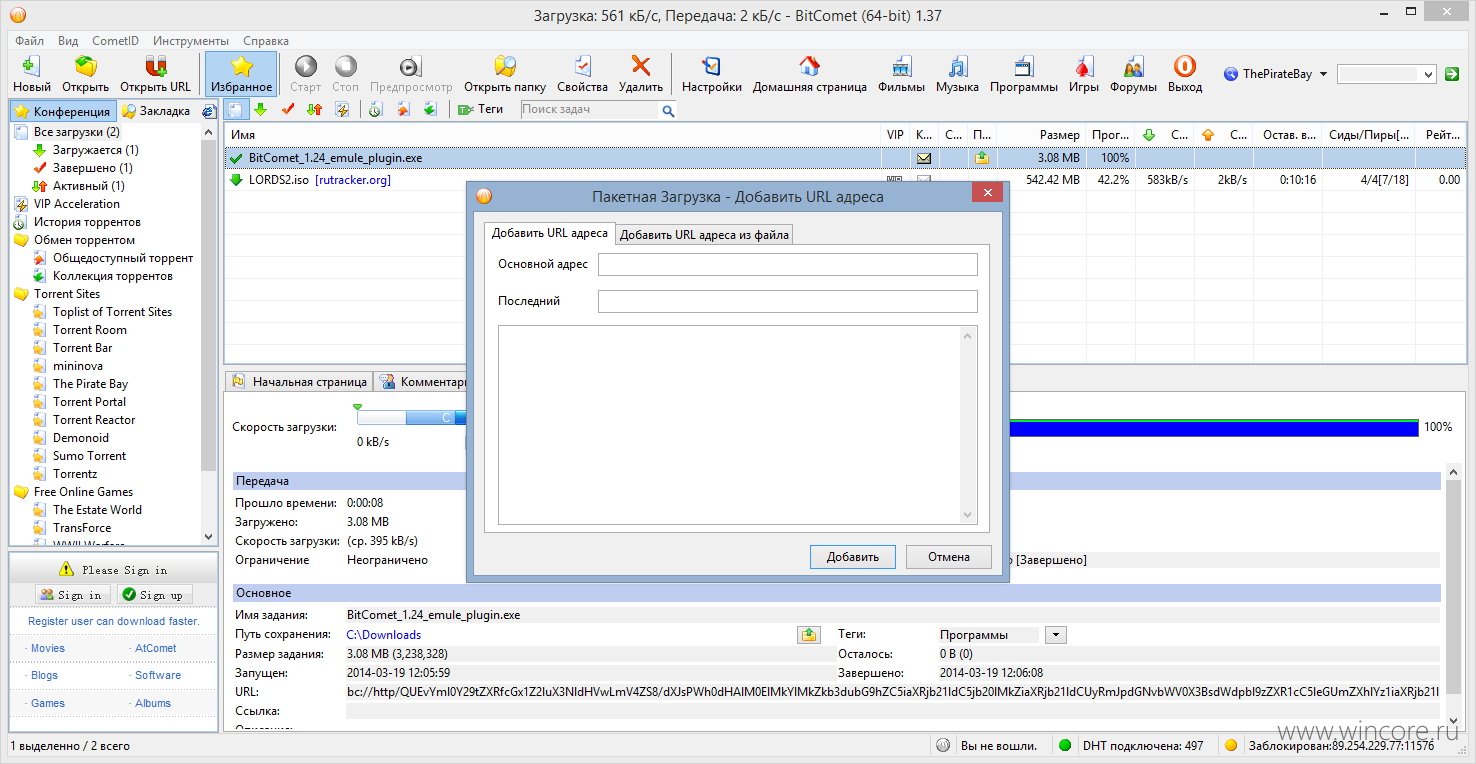Toggle the Избранное favorites star button

coord(241,74)
